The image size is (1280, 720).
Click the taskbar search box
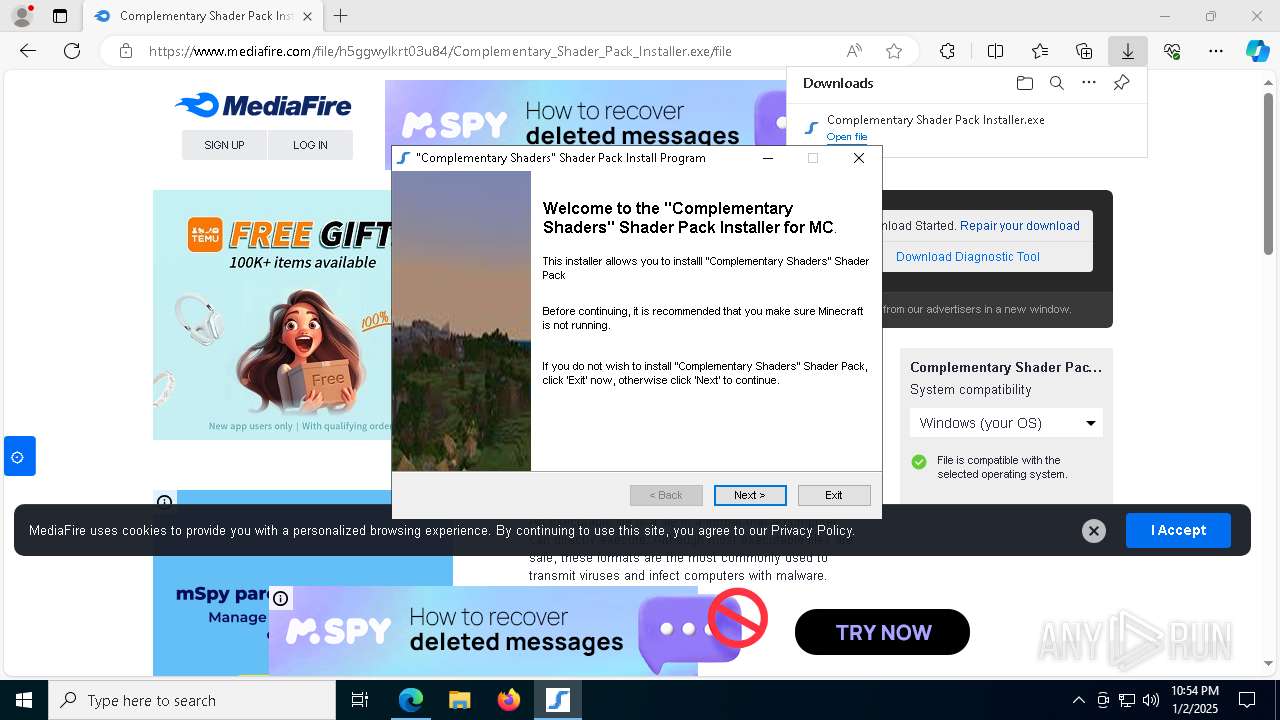pos(192,700)
